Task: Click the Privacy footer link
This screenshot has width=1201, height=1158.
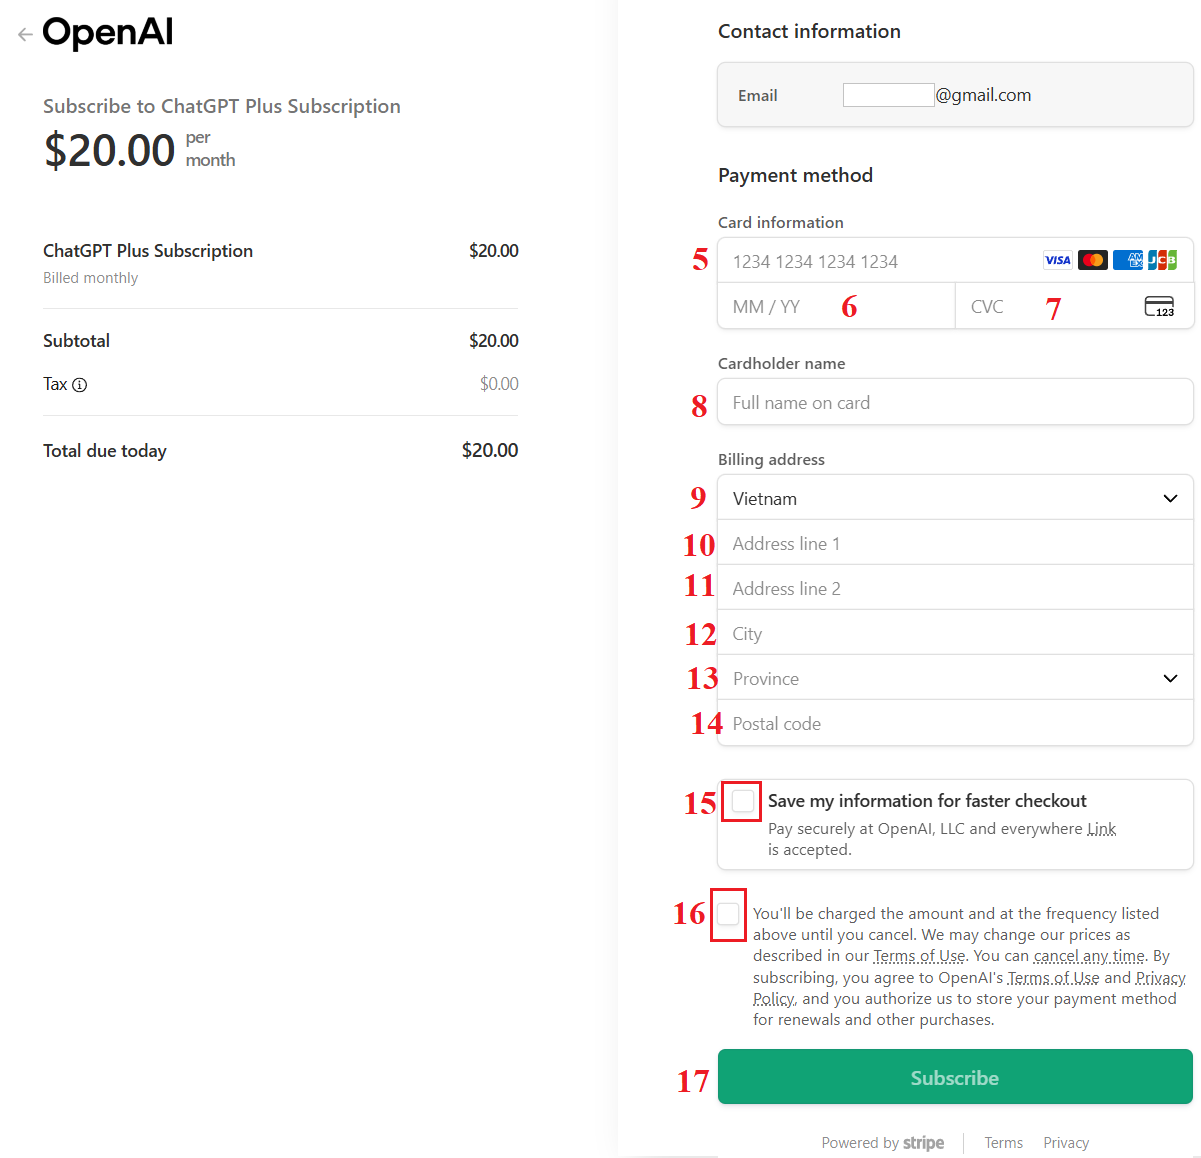Action: point(1066,1143)
